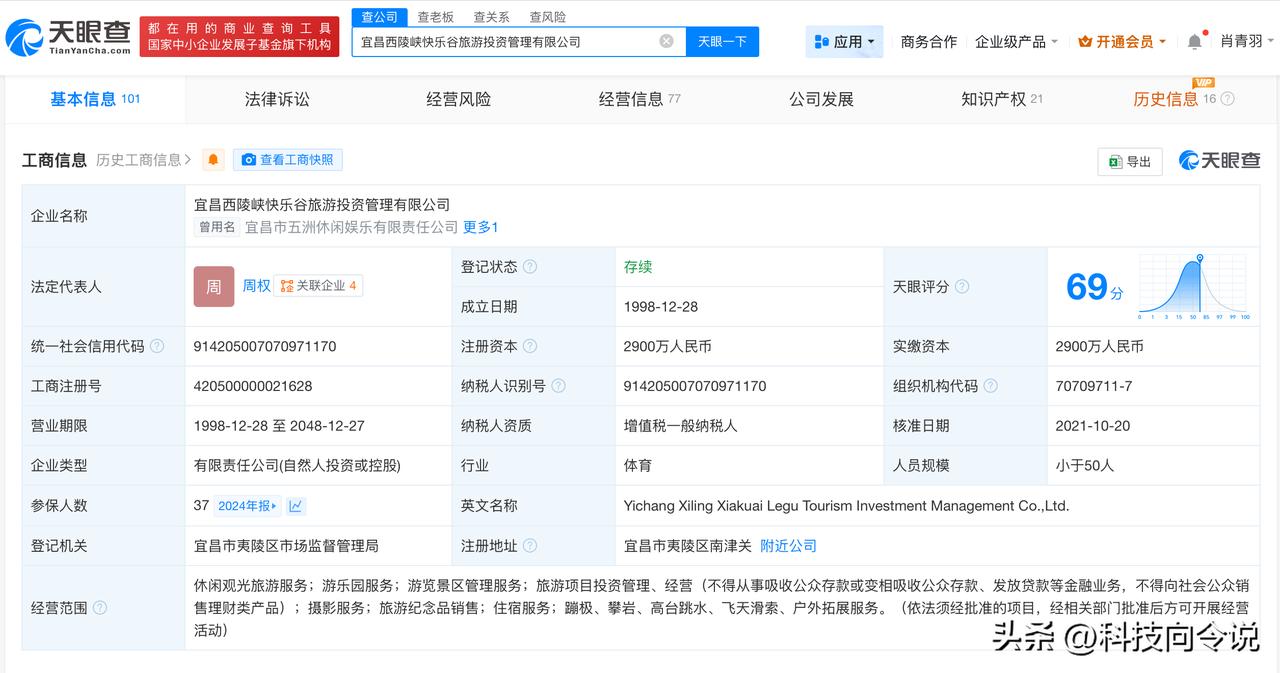Click the help icon beside 纳税人识别号
The image size is (1280, 673).
pyautogui.click(x=558, y=386)
